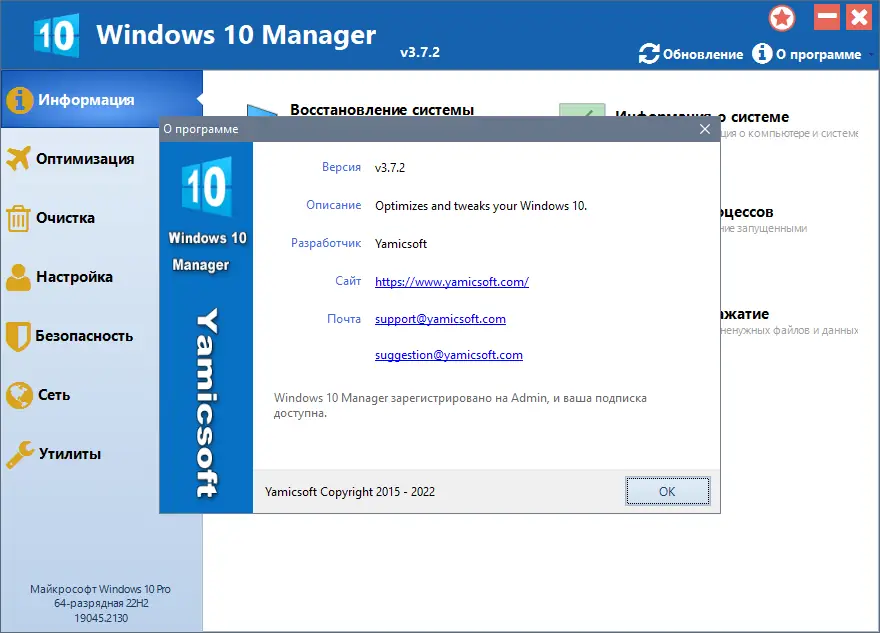This screenshot has width=880, height=633.
Task: Expand the dropdown arrow next to О программе
Action: [x=871, y=54]
